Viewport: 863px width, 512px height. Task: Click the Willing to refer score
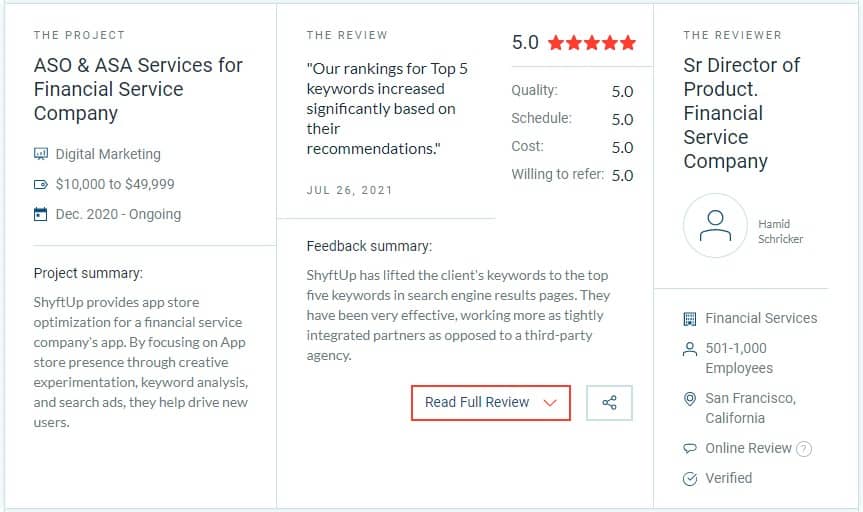point(622,176)
